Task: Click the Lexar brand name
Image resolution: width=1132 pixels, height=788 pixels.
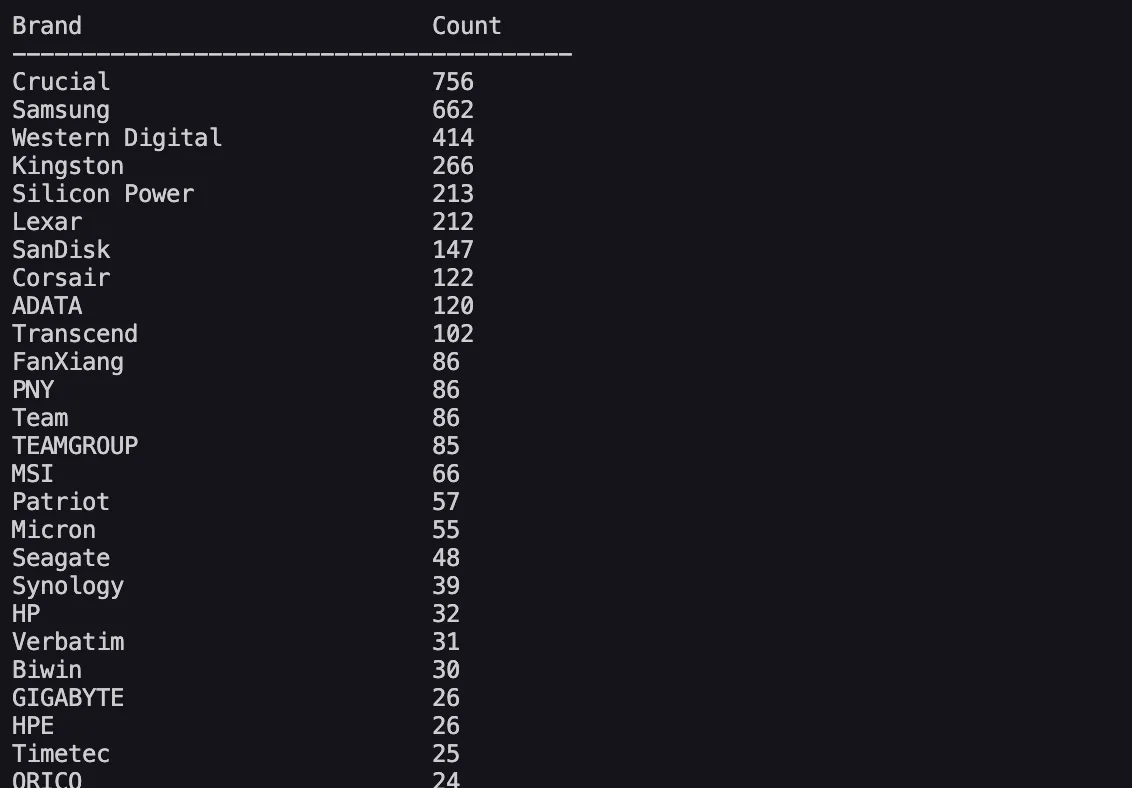Action: click(x=47, y=222)
